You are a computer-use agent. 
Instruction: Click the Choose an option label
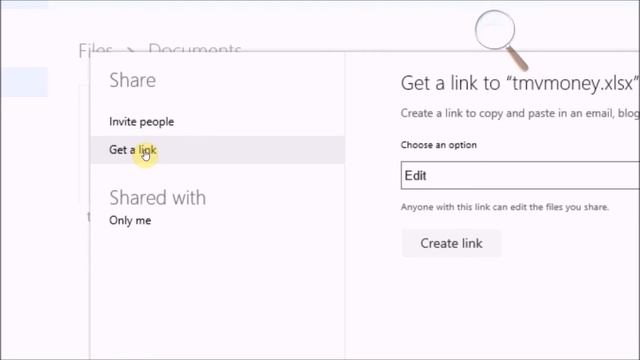438,145
